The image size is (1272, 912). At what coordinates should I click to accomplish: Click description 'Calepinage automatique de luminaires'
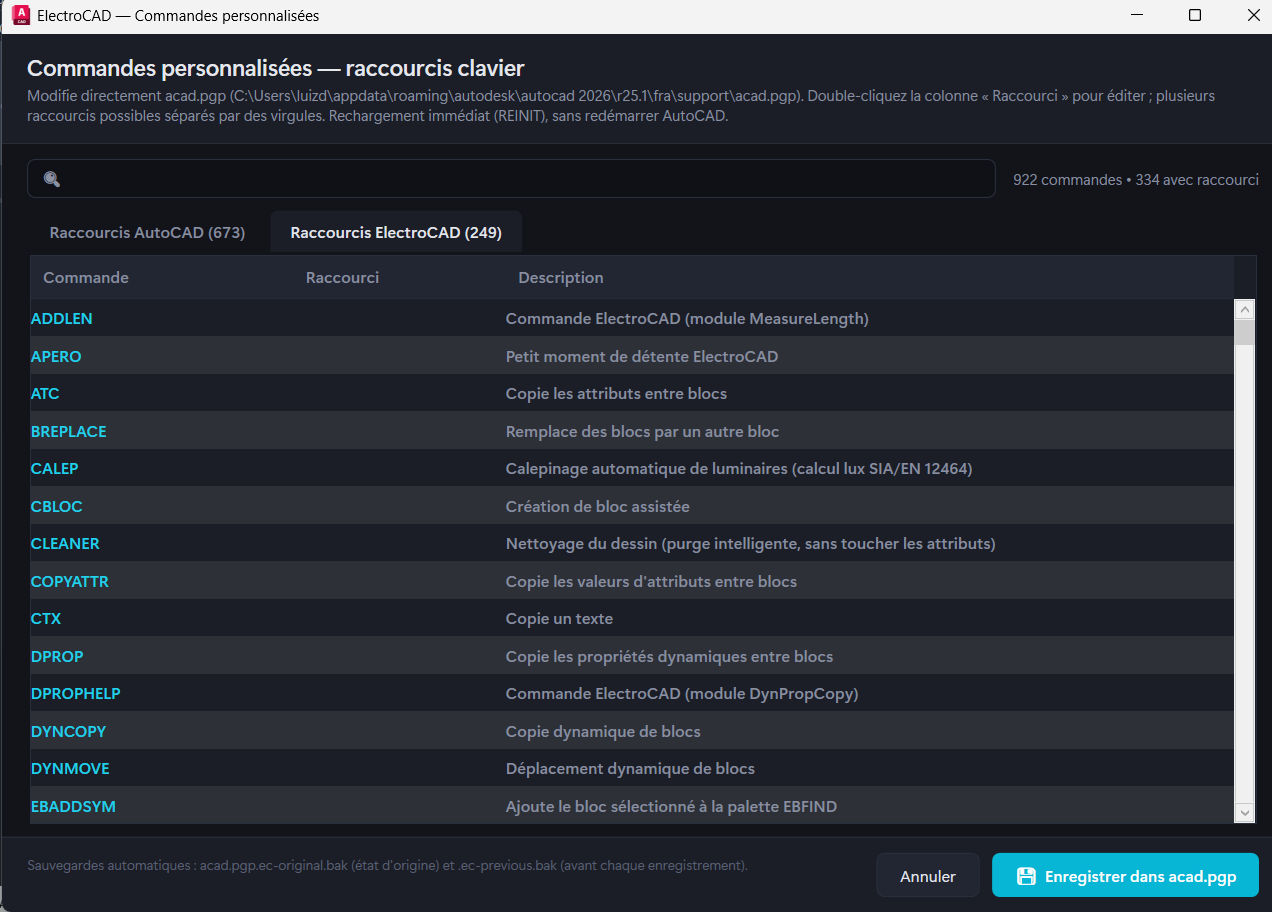(739, 469)
